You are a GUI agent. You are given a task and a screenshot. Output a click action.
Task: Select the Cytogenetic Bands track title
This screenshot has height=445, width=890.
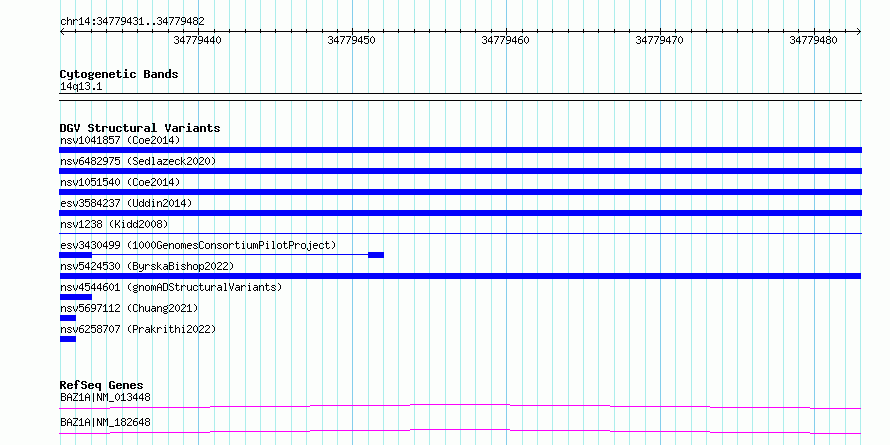tap(119, 74)
